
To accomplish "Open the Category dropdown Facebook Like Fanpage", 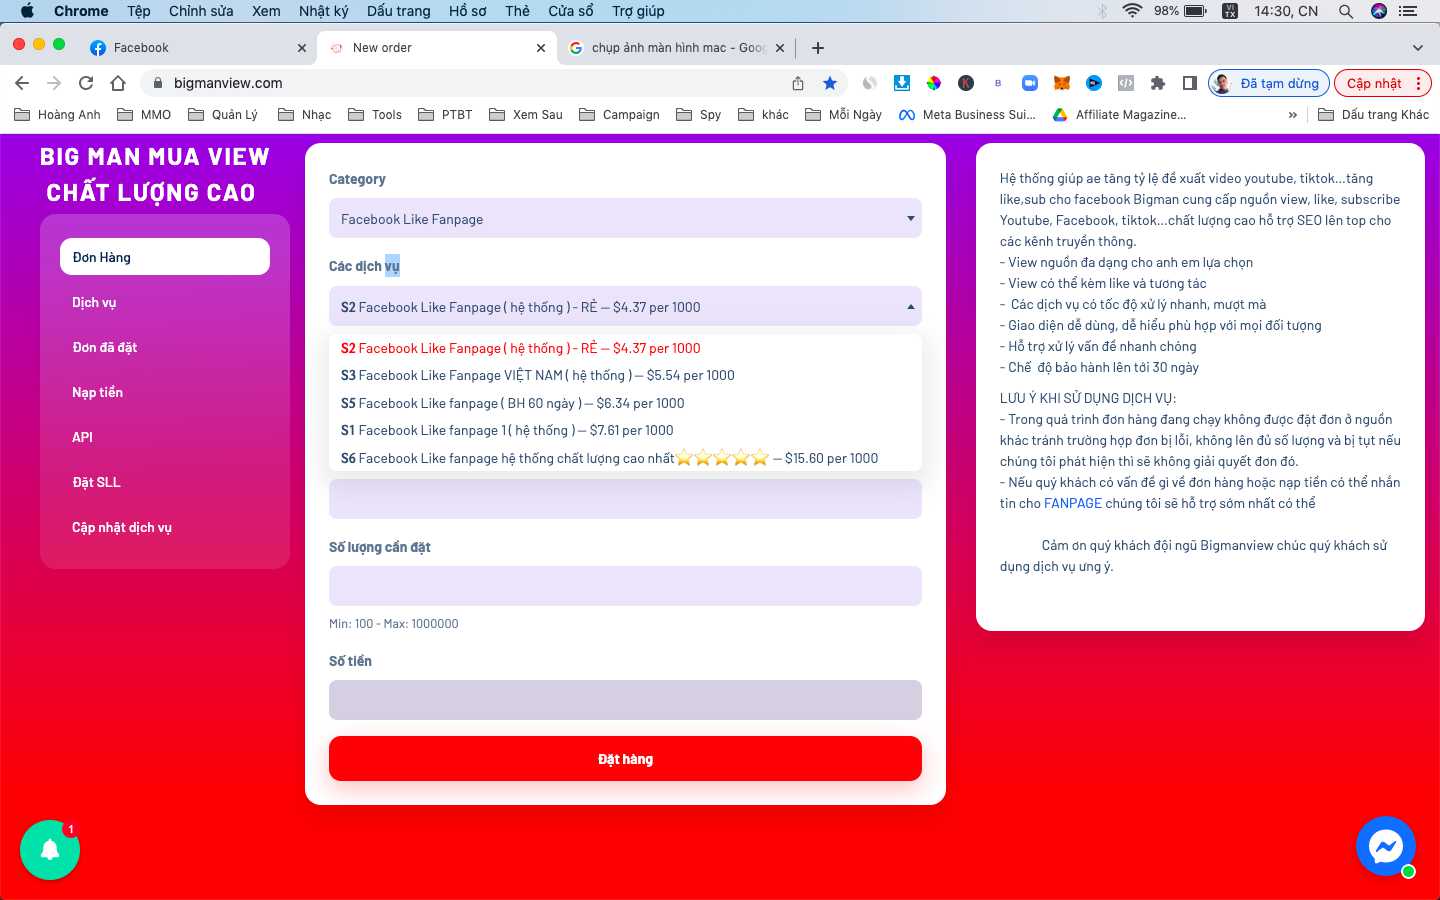I will coord(625,219).
